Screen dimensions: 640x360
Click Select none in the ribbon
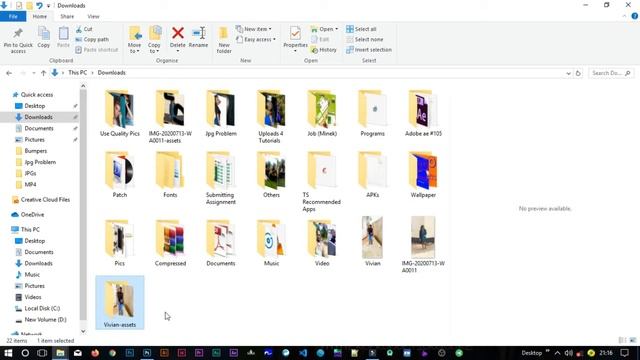364,40
